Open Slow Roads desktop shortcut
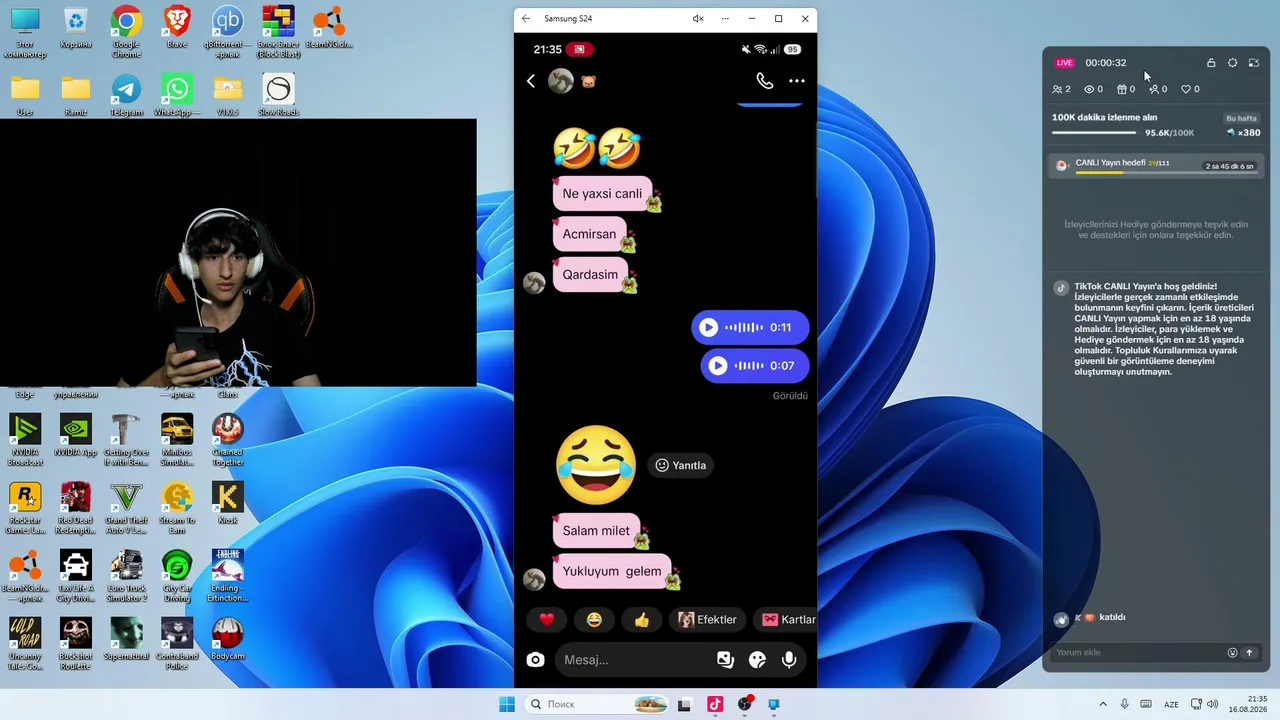This screenshot has width=1280, height=720. pos(278,96)
